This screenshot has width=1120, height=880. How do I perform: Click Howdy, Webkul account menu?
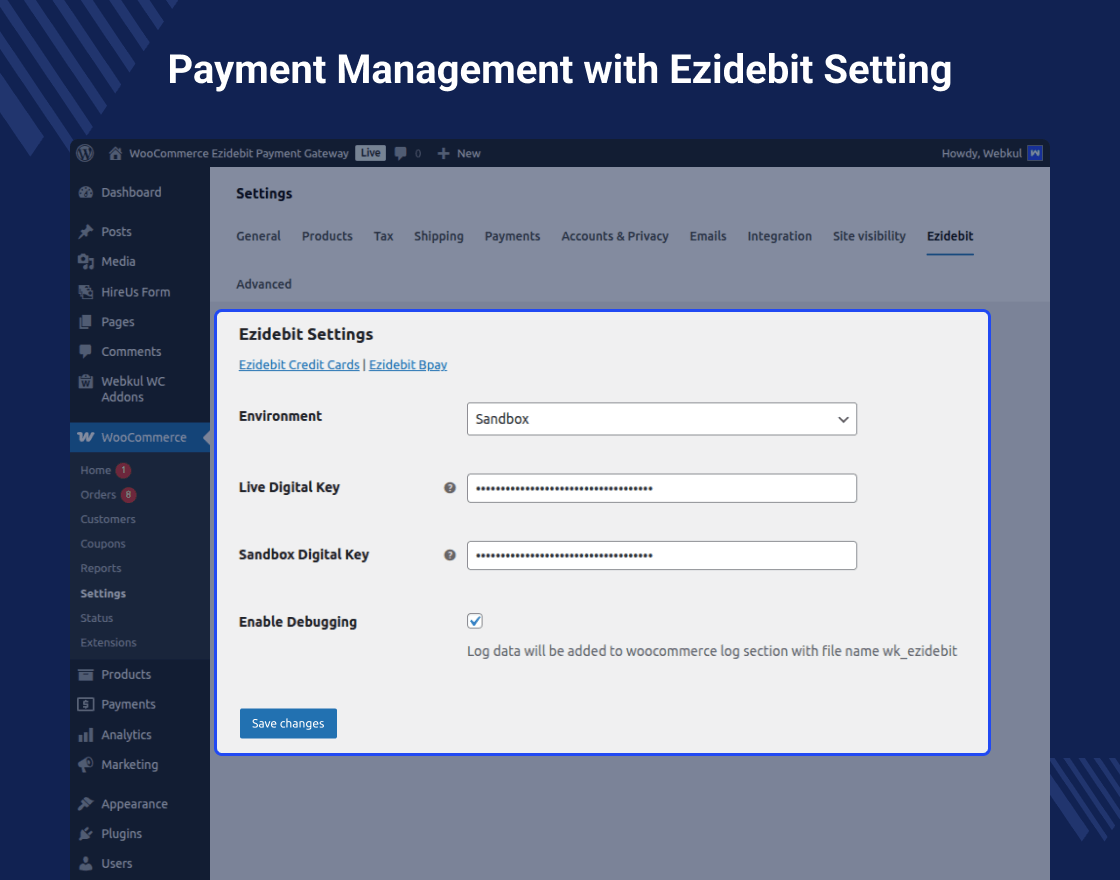tap(981, 154)
